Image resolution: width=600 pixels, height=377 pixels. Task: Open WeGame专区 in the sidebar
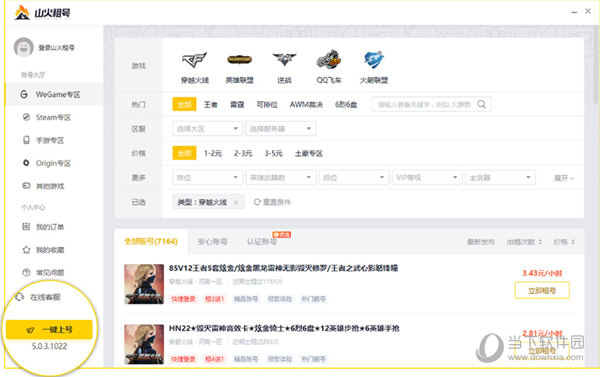(54, 95)
